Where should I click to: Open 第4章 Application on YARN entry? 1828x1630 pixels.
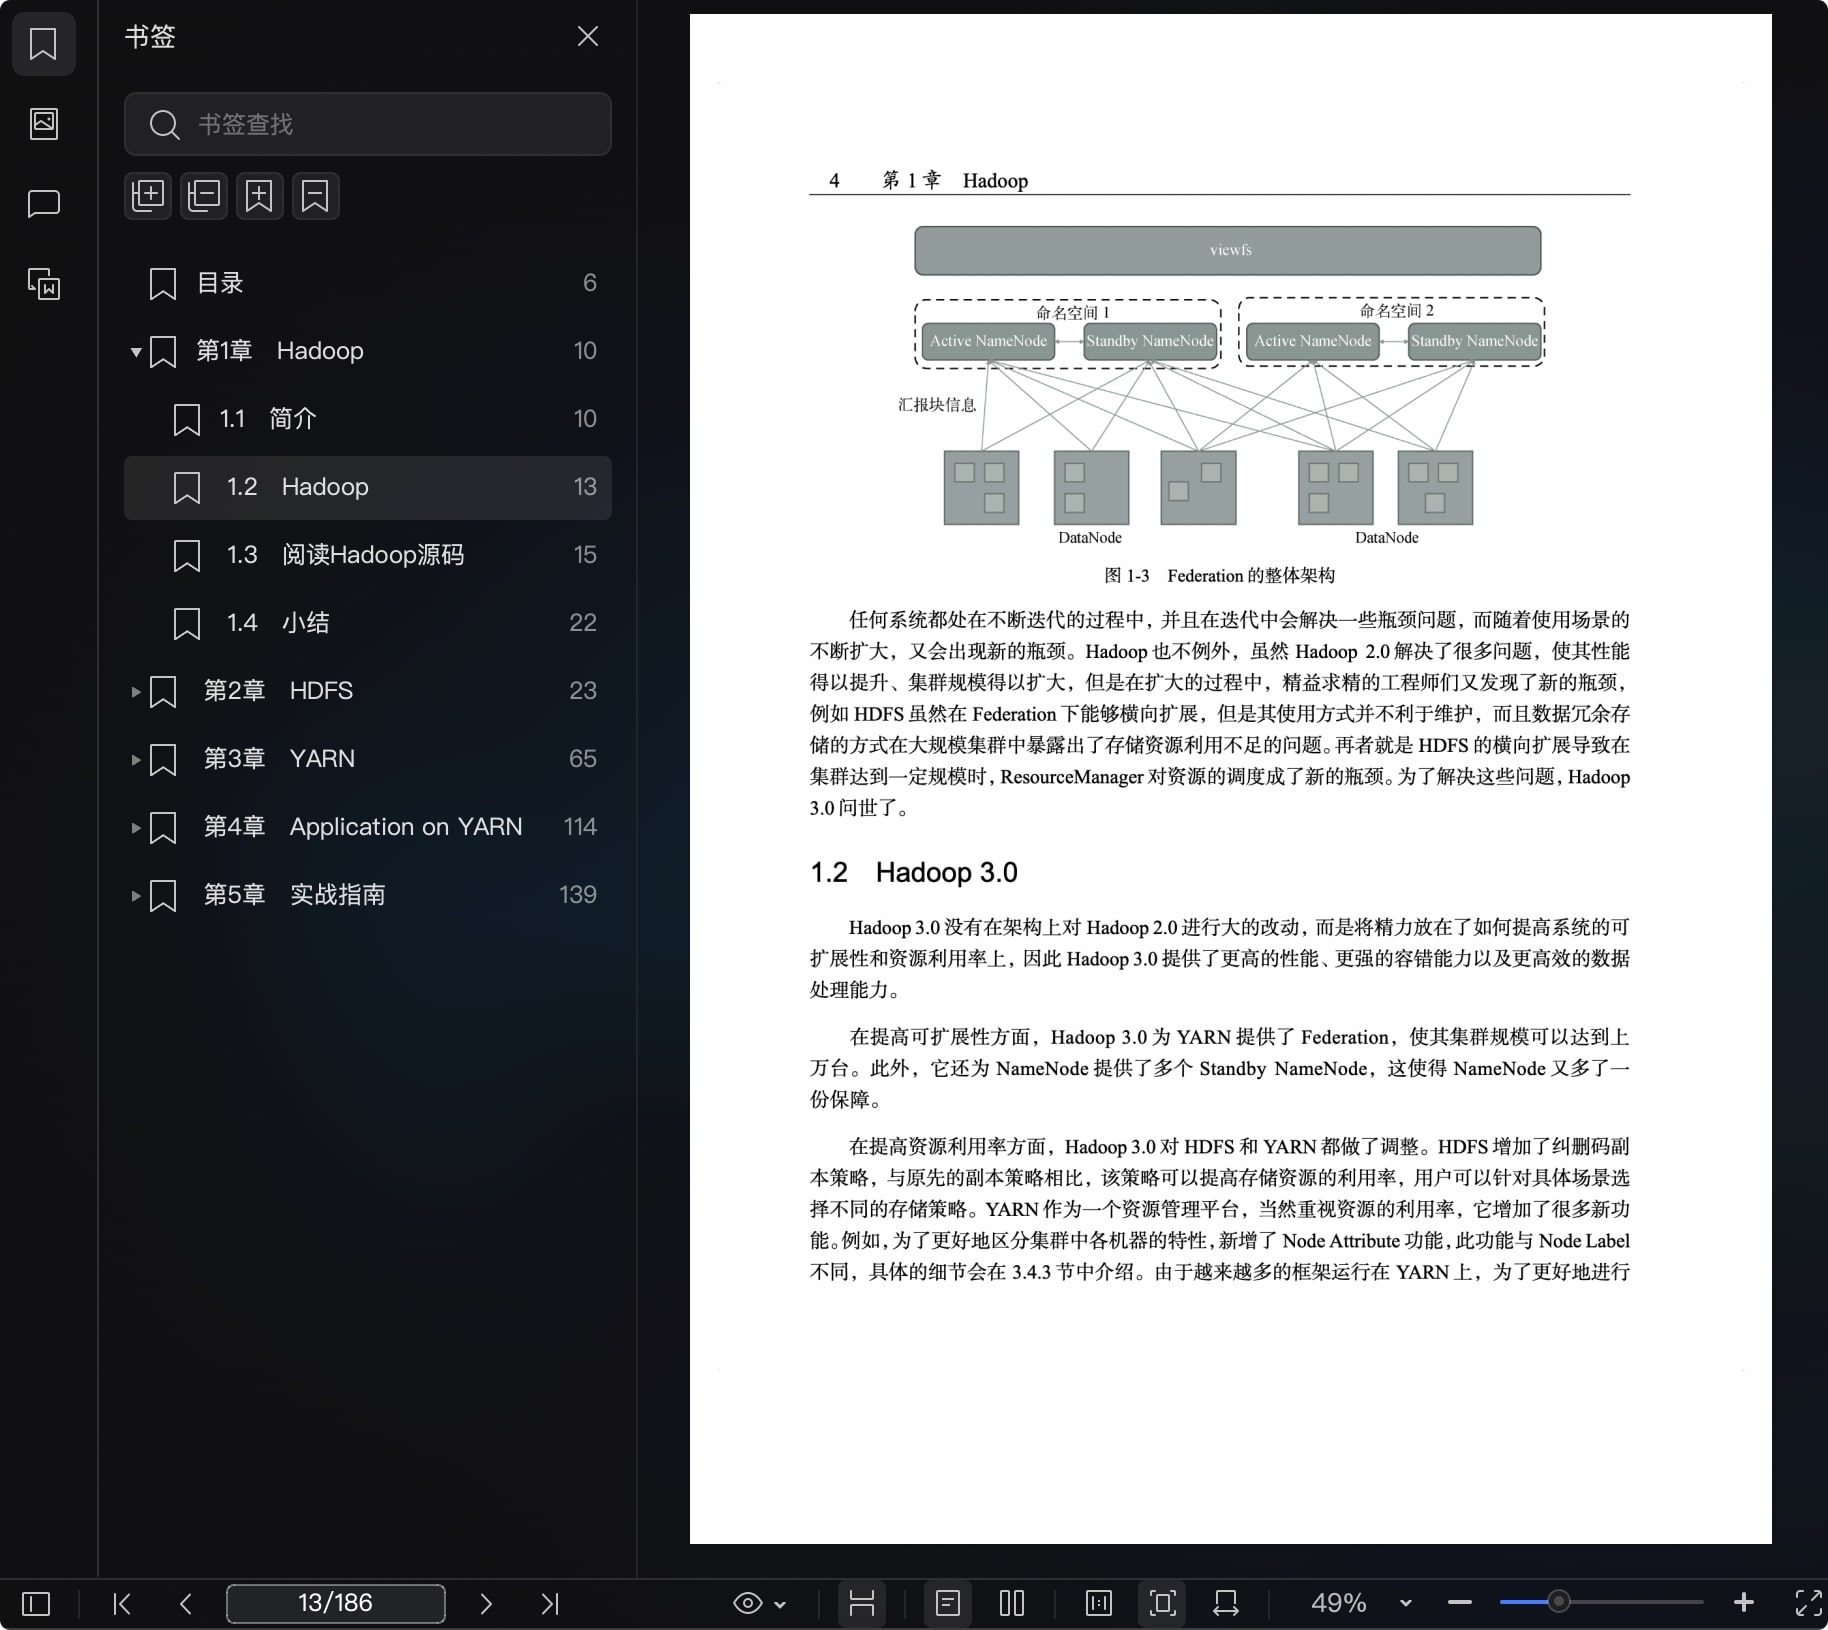[368, 827]
